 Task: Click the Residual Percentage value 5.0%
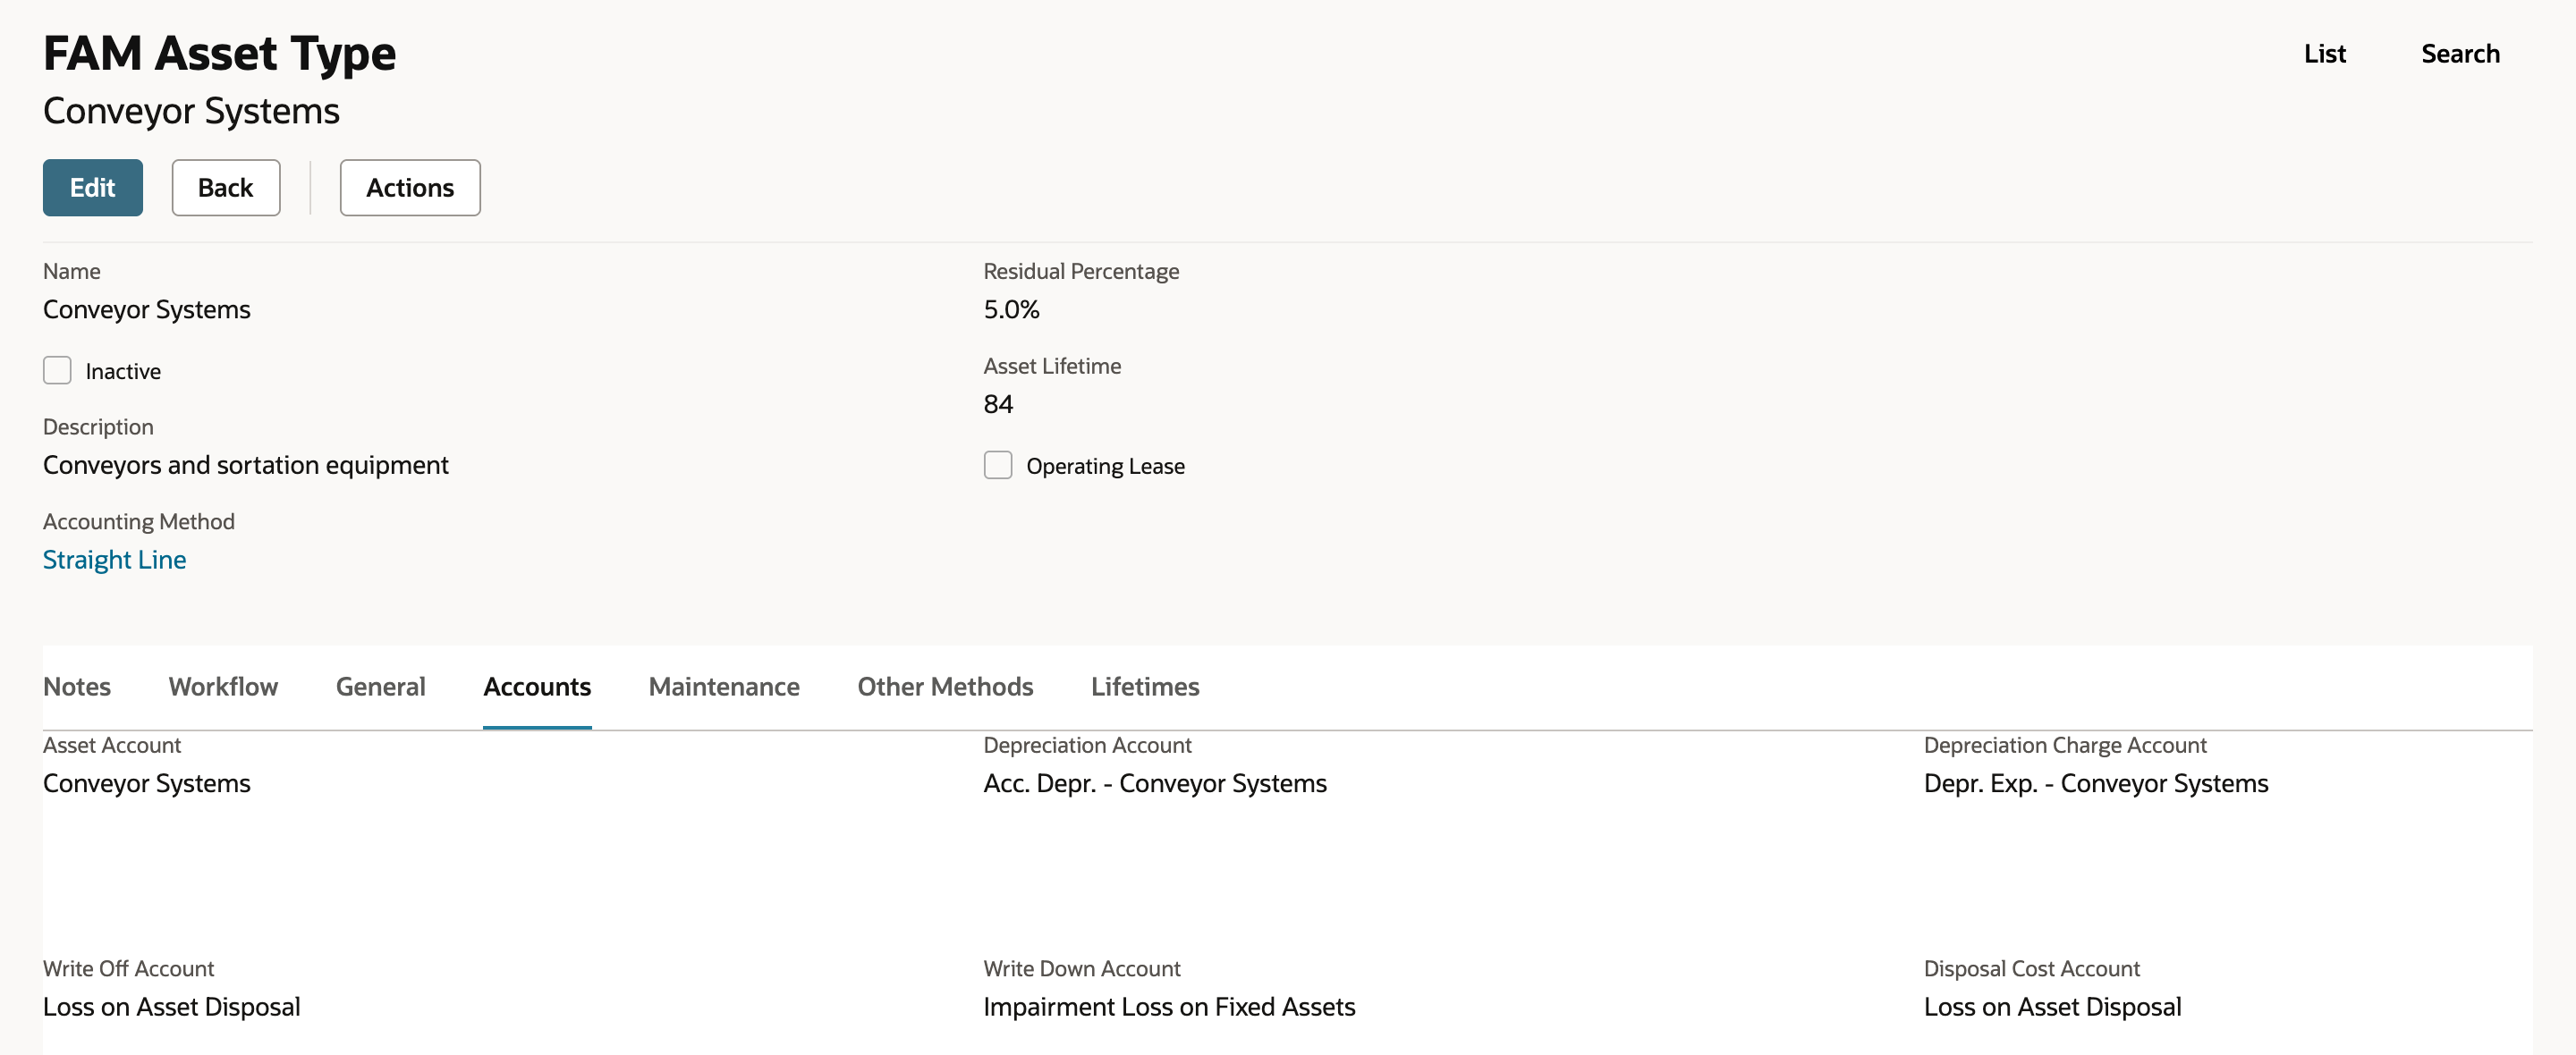pos(1011,310)
